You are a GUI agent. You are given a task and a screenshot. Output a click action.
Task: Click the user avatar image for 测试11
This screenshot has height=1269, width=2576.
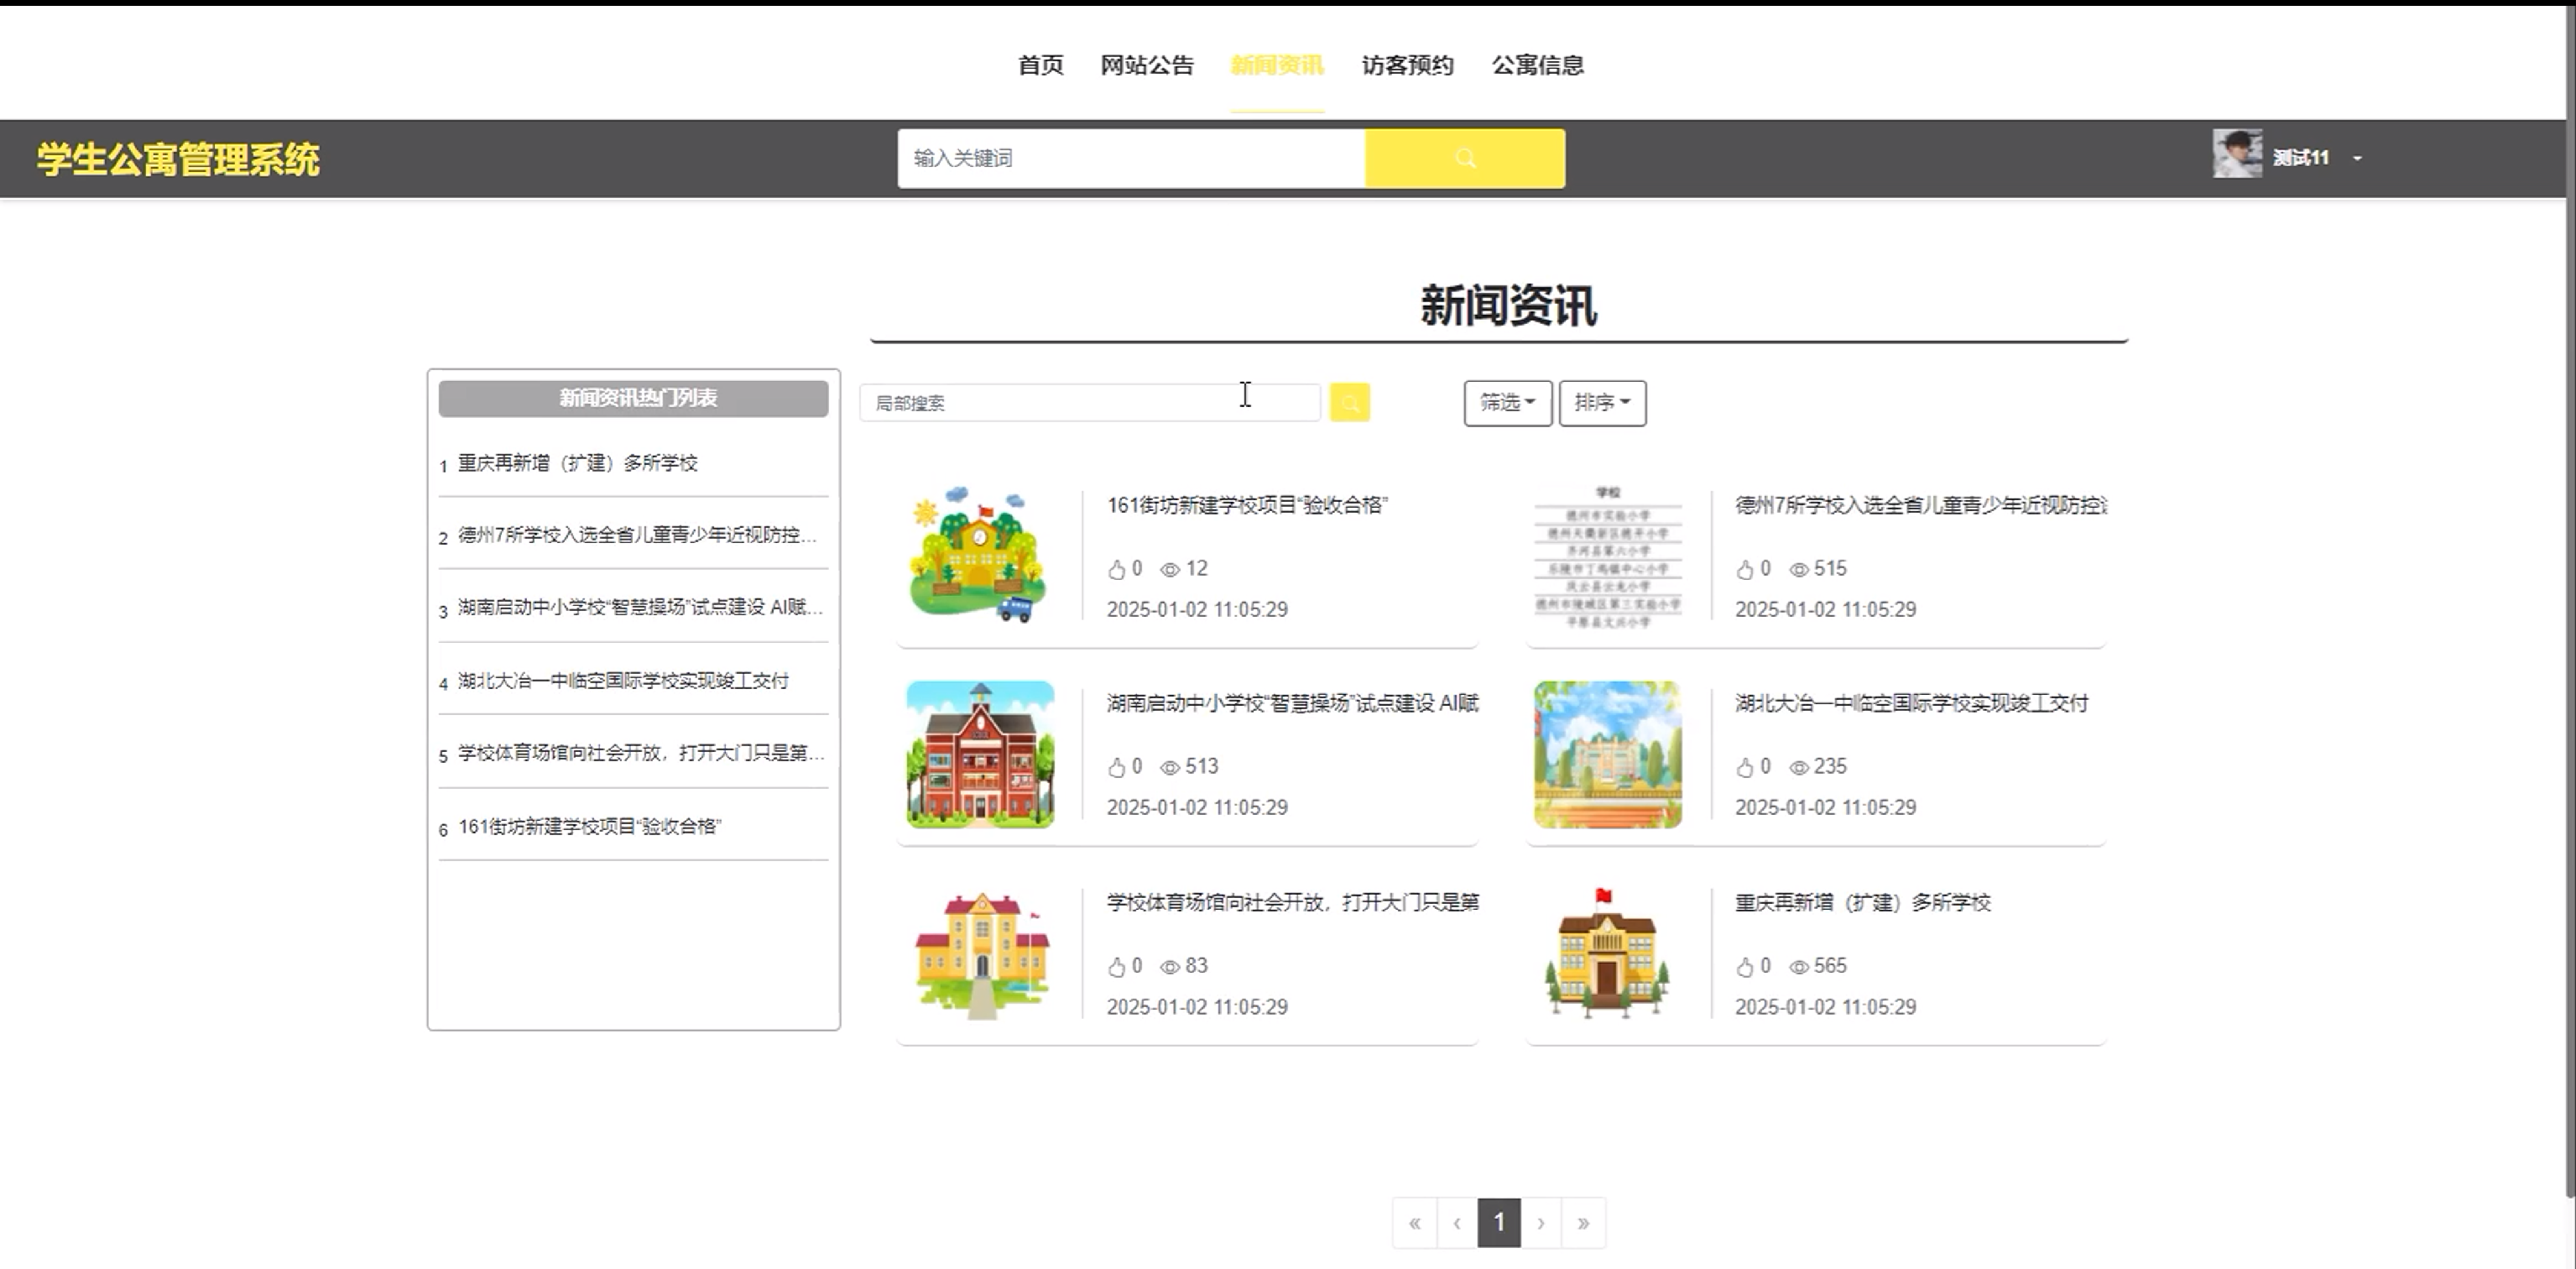click(2236, 154)
